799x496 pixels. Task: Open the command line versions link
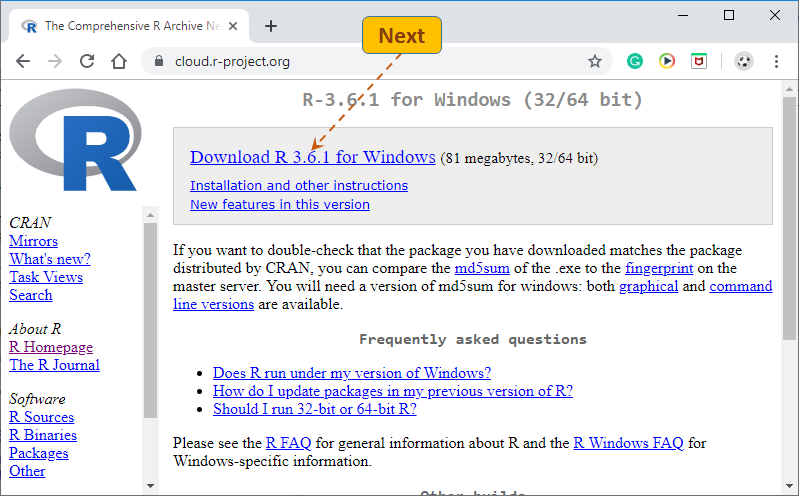[x=740, y=286]
